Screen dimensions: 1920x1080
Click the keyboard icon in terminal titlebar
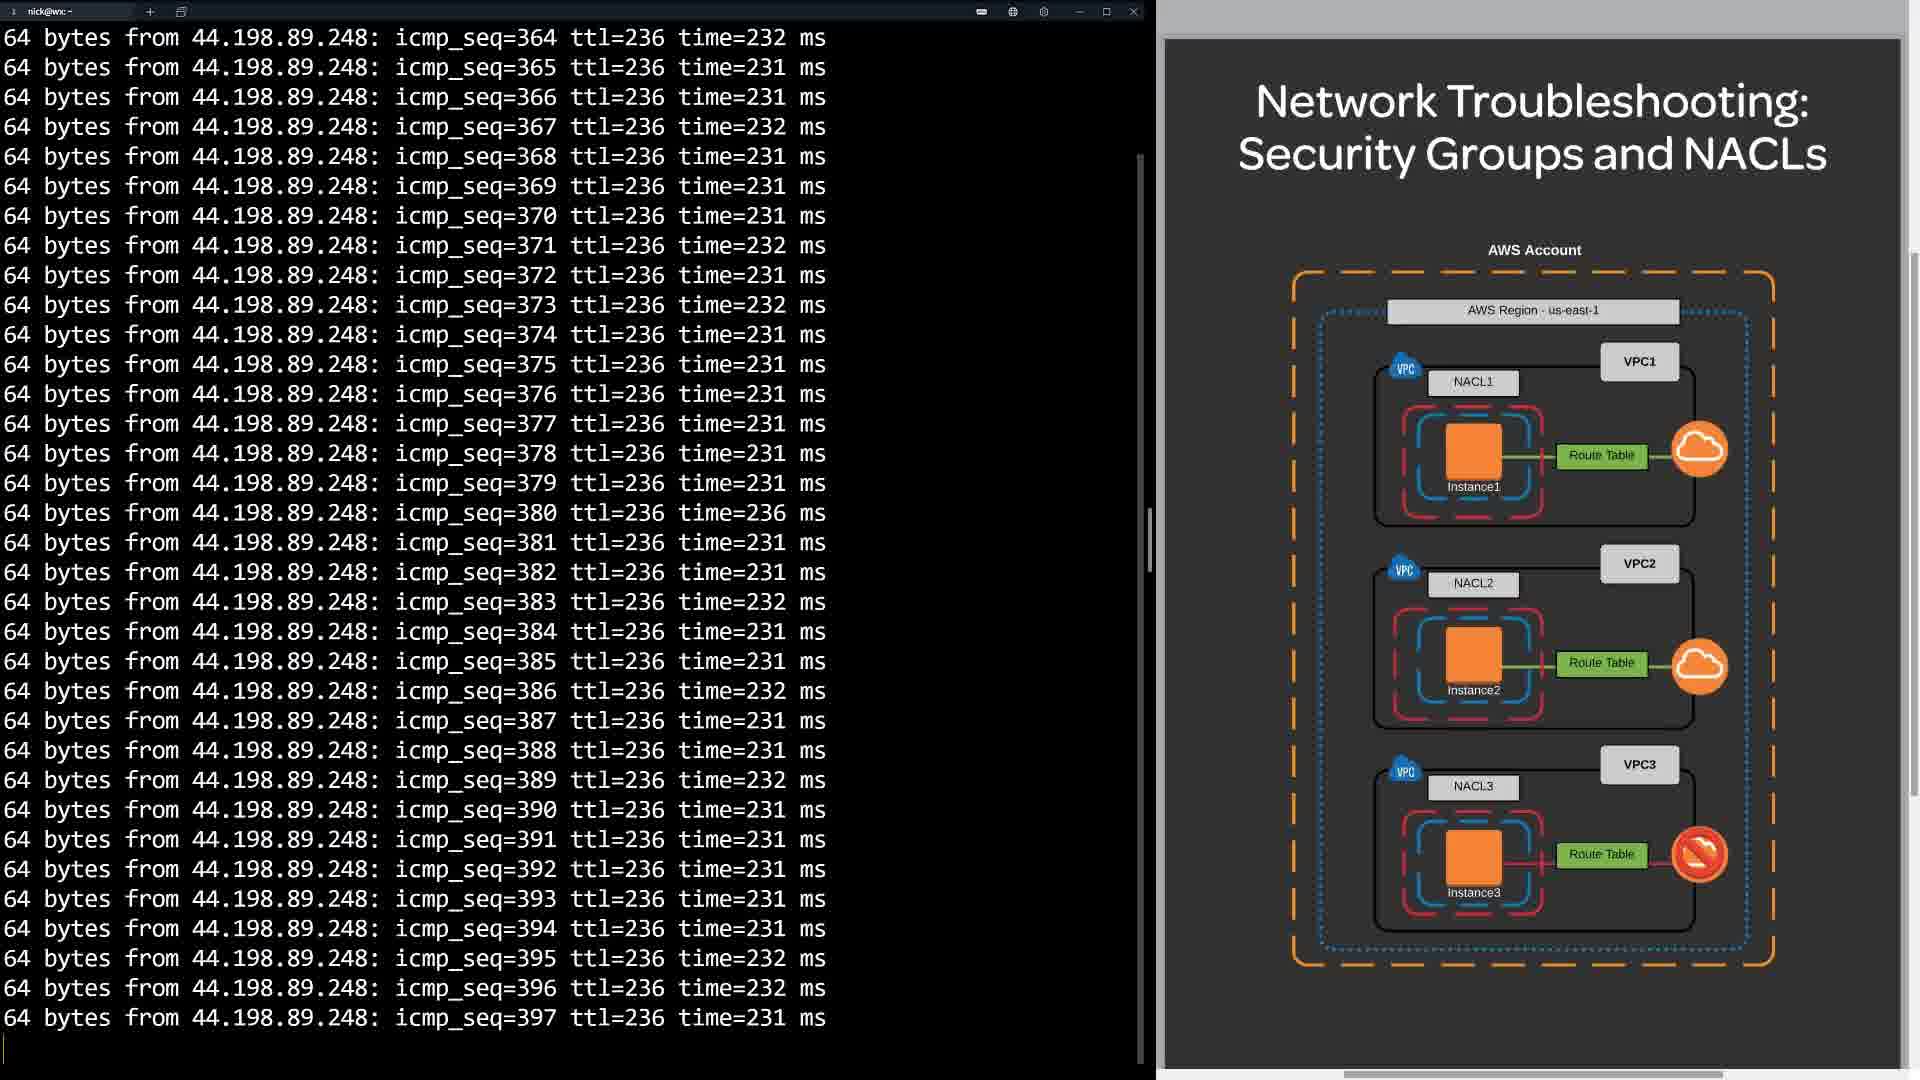pyautogui.click(x=981, y=12)
